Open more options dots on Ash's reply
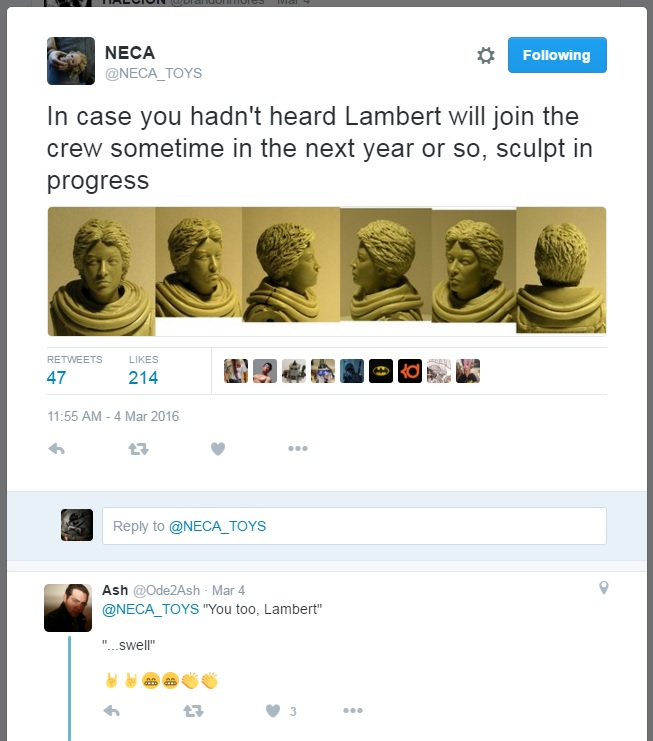This screenshot has height=741, width=653. coord(353,710)
